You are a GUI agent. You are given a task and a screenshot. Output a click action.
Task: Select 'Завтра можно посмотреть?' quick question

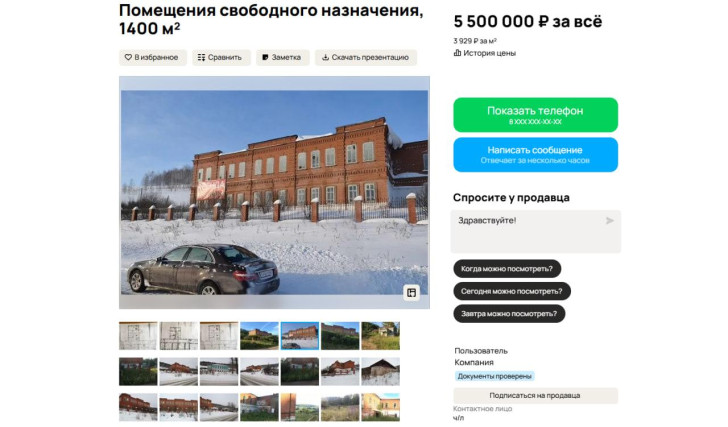click(x=509, y=314)
